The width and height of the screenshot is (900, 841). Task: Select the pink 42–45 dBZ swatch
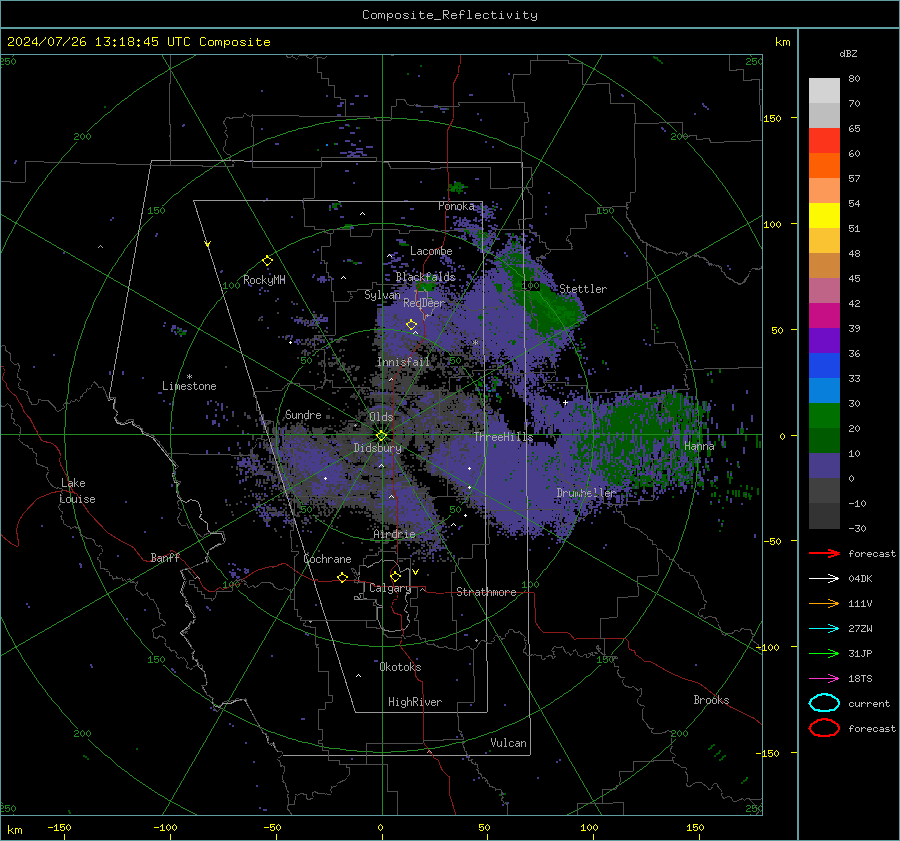[x=824, y=291]
